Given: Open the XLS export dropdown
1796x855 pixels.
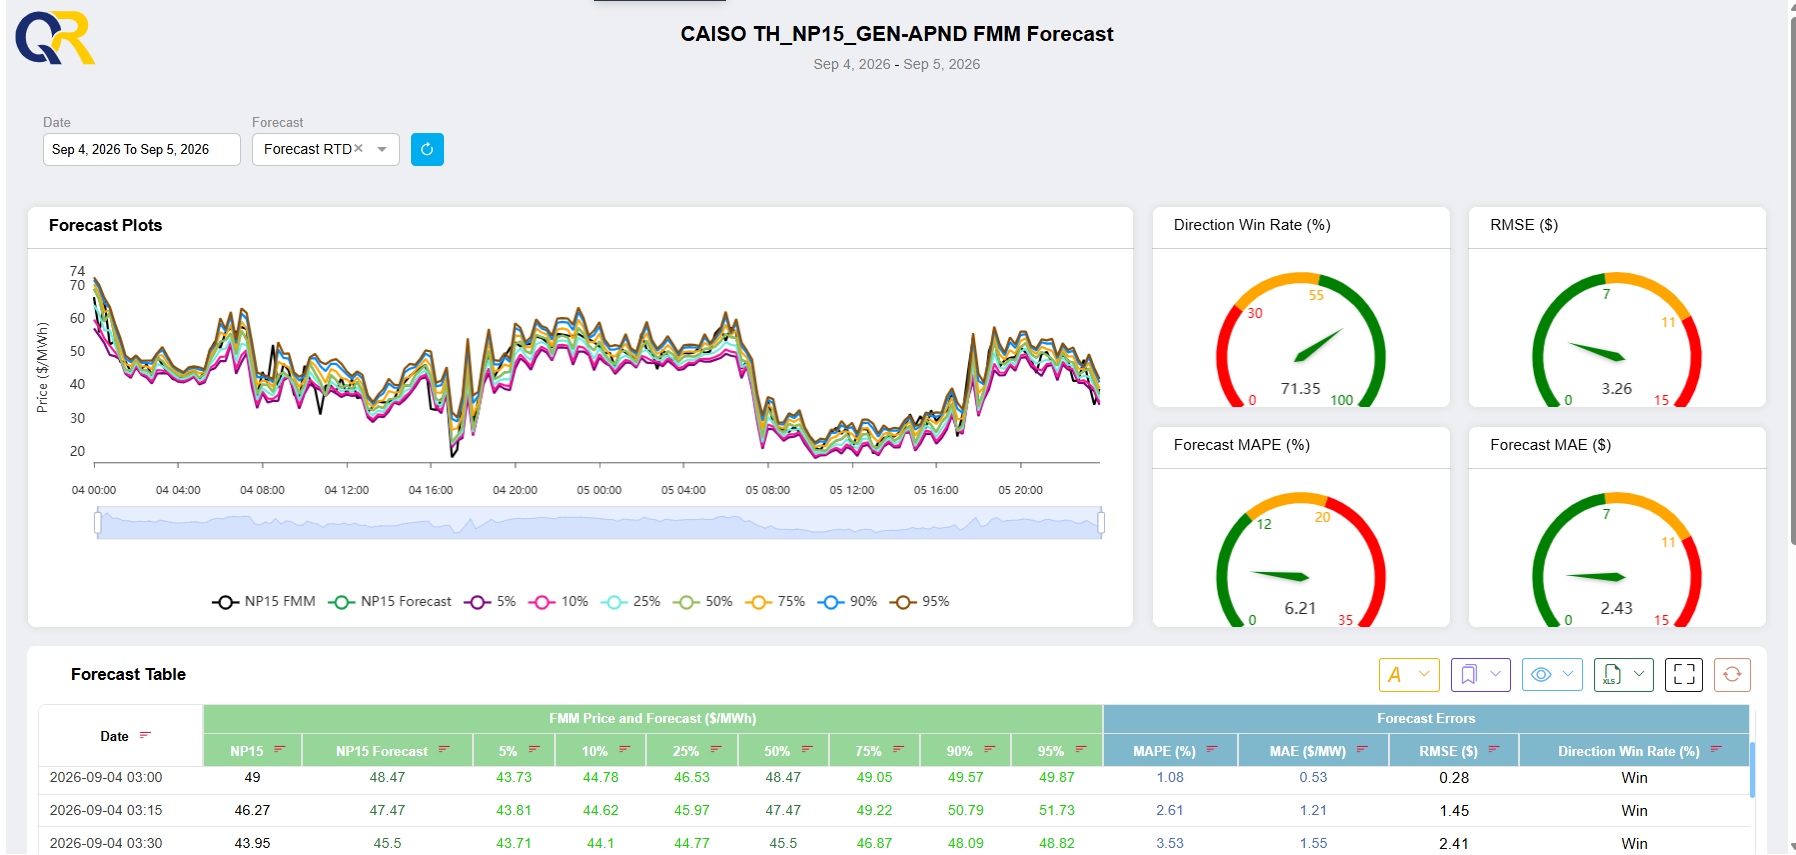Looking at the screenshot, I should pyautogui.click(x=1624, y=675).
